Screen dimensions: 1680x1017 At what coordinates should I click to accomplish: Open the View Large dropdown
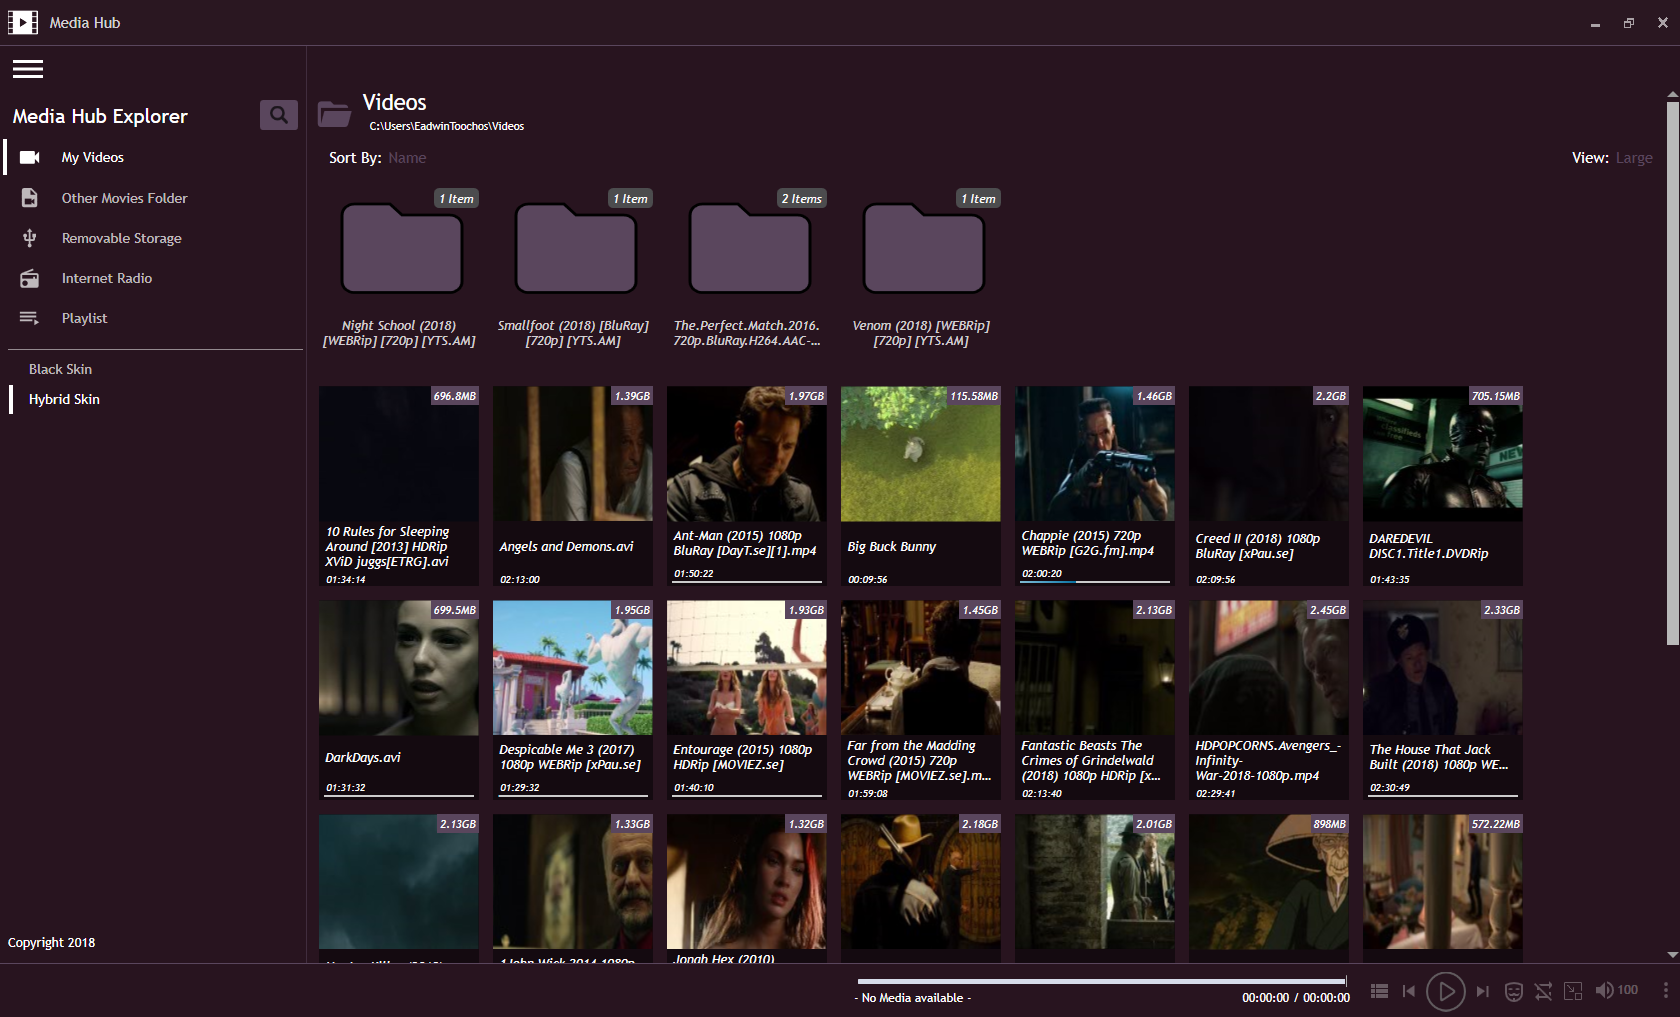tap(1634, 158)
